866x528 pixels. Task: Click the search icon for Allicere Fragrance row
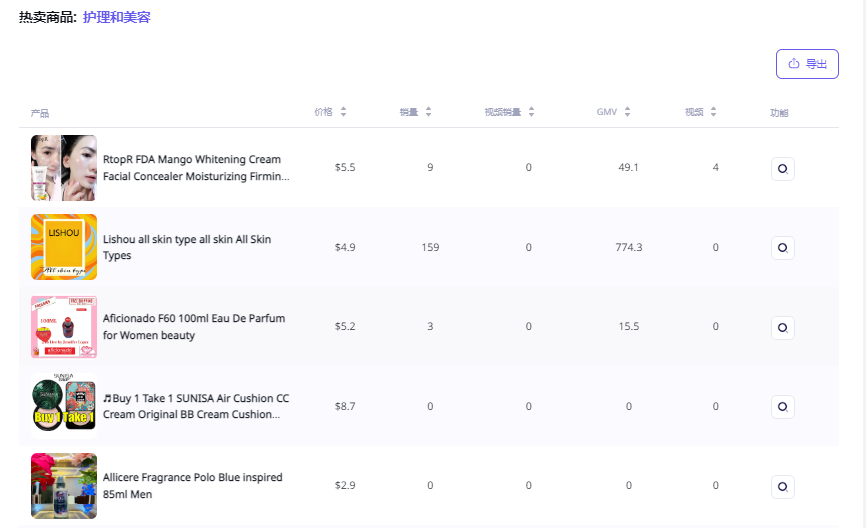783,487
